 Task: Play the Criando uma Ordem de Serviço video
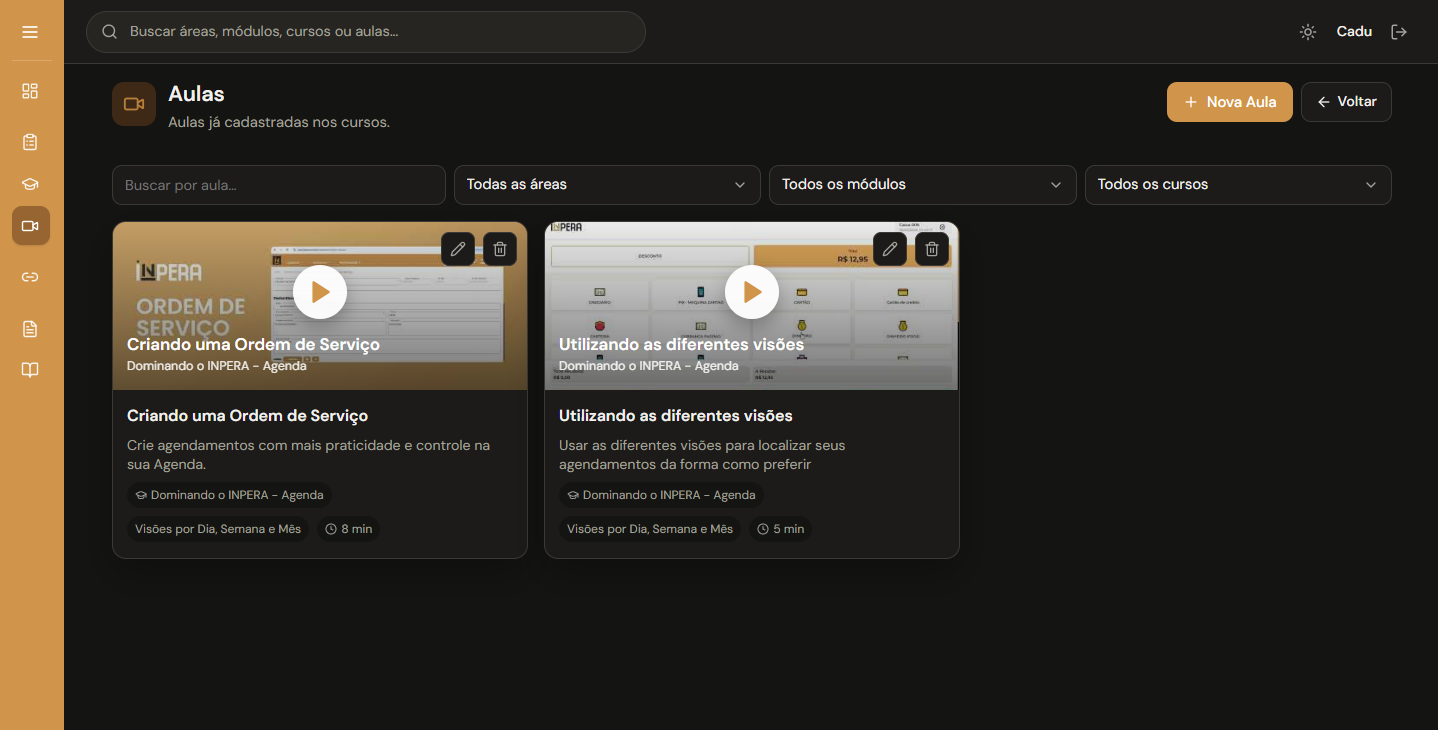pos(320,292)
